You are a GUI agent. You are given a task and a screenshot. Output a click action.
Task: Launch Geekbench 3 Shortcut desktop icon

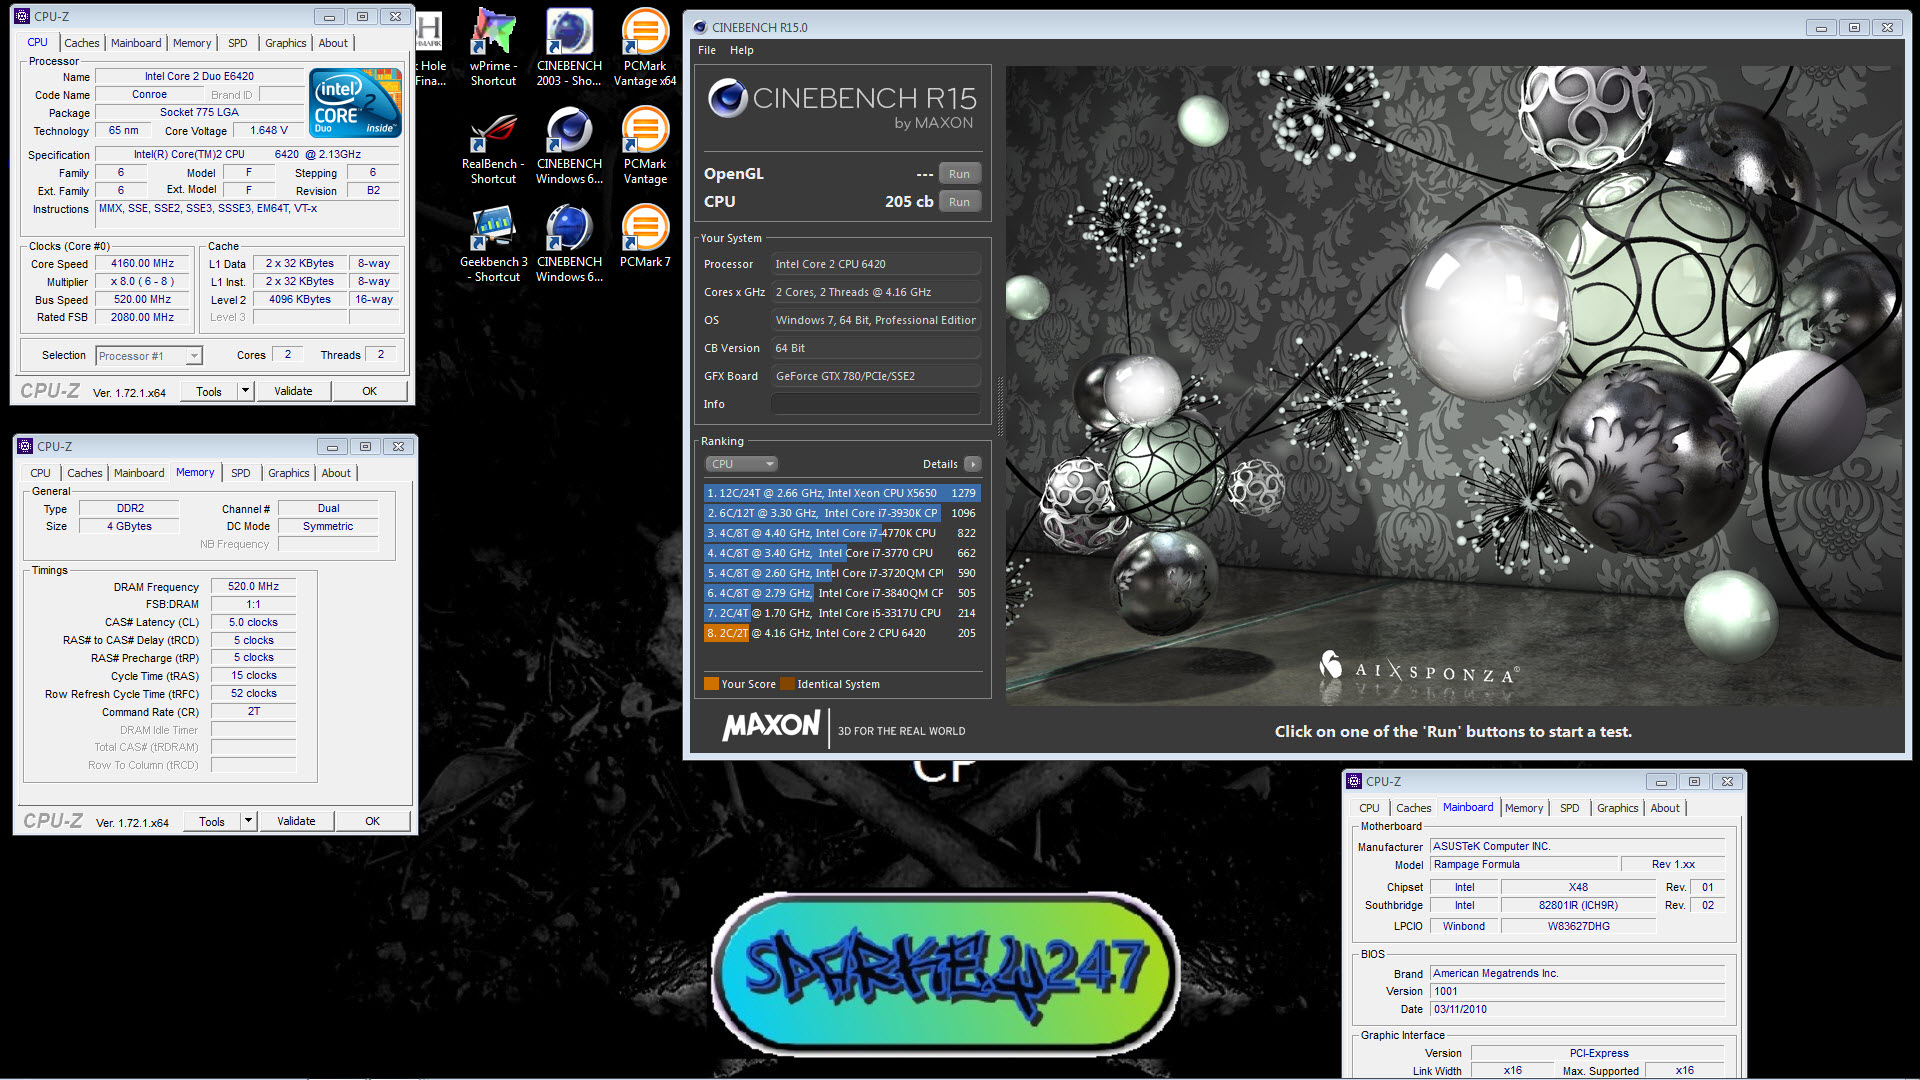[493, 244]
